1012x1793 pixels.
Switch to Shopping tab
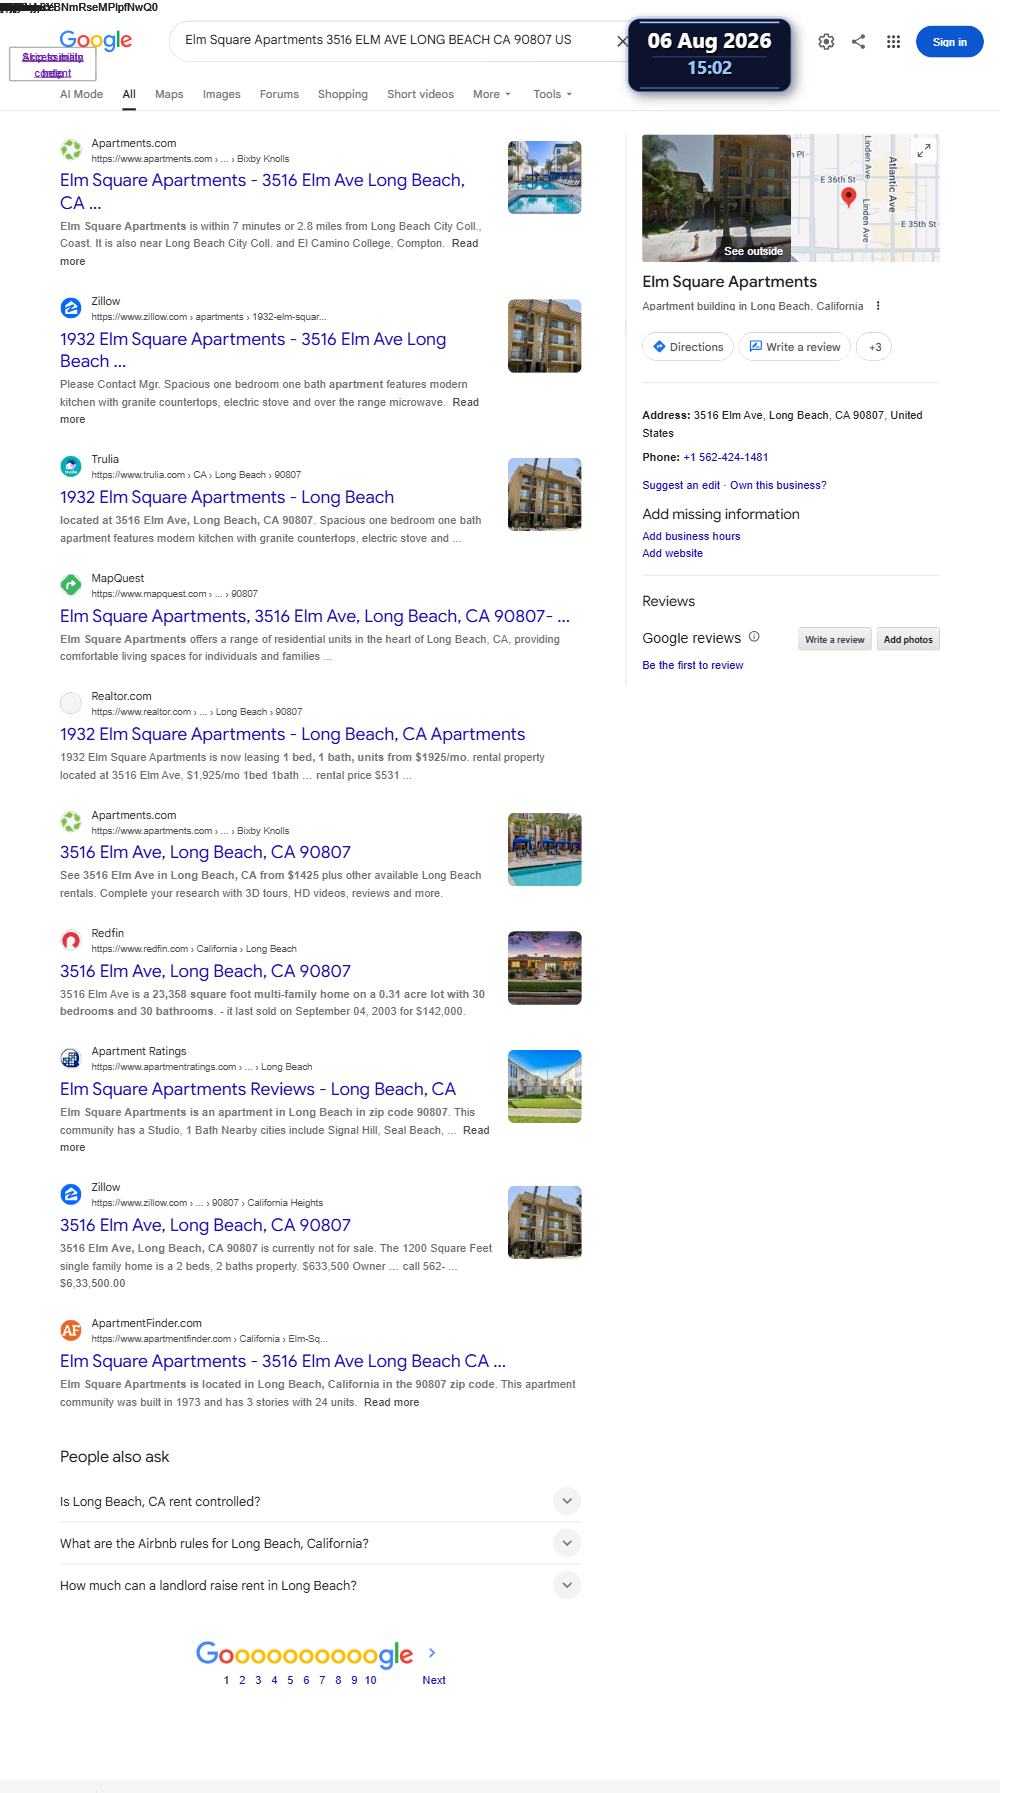coord(343,94)
